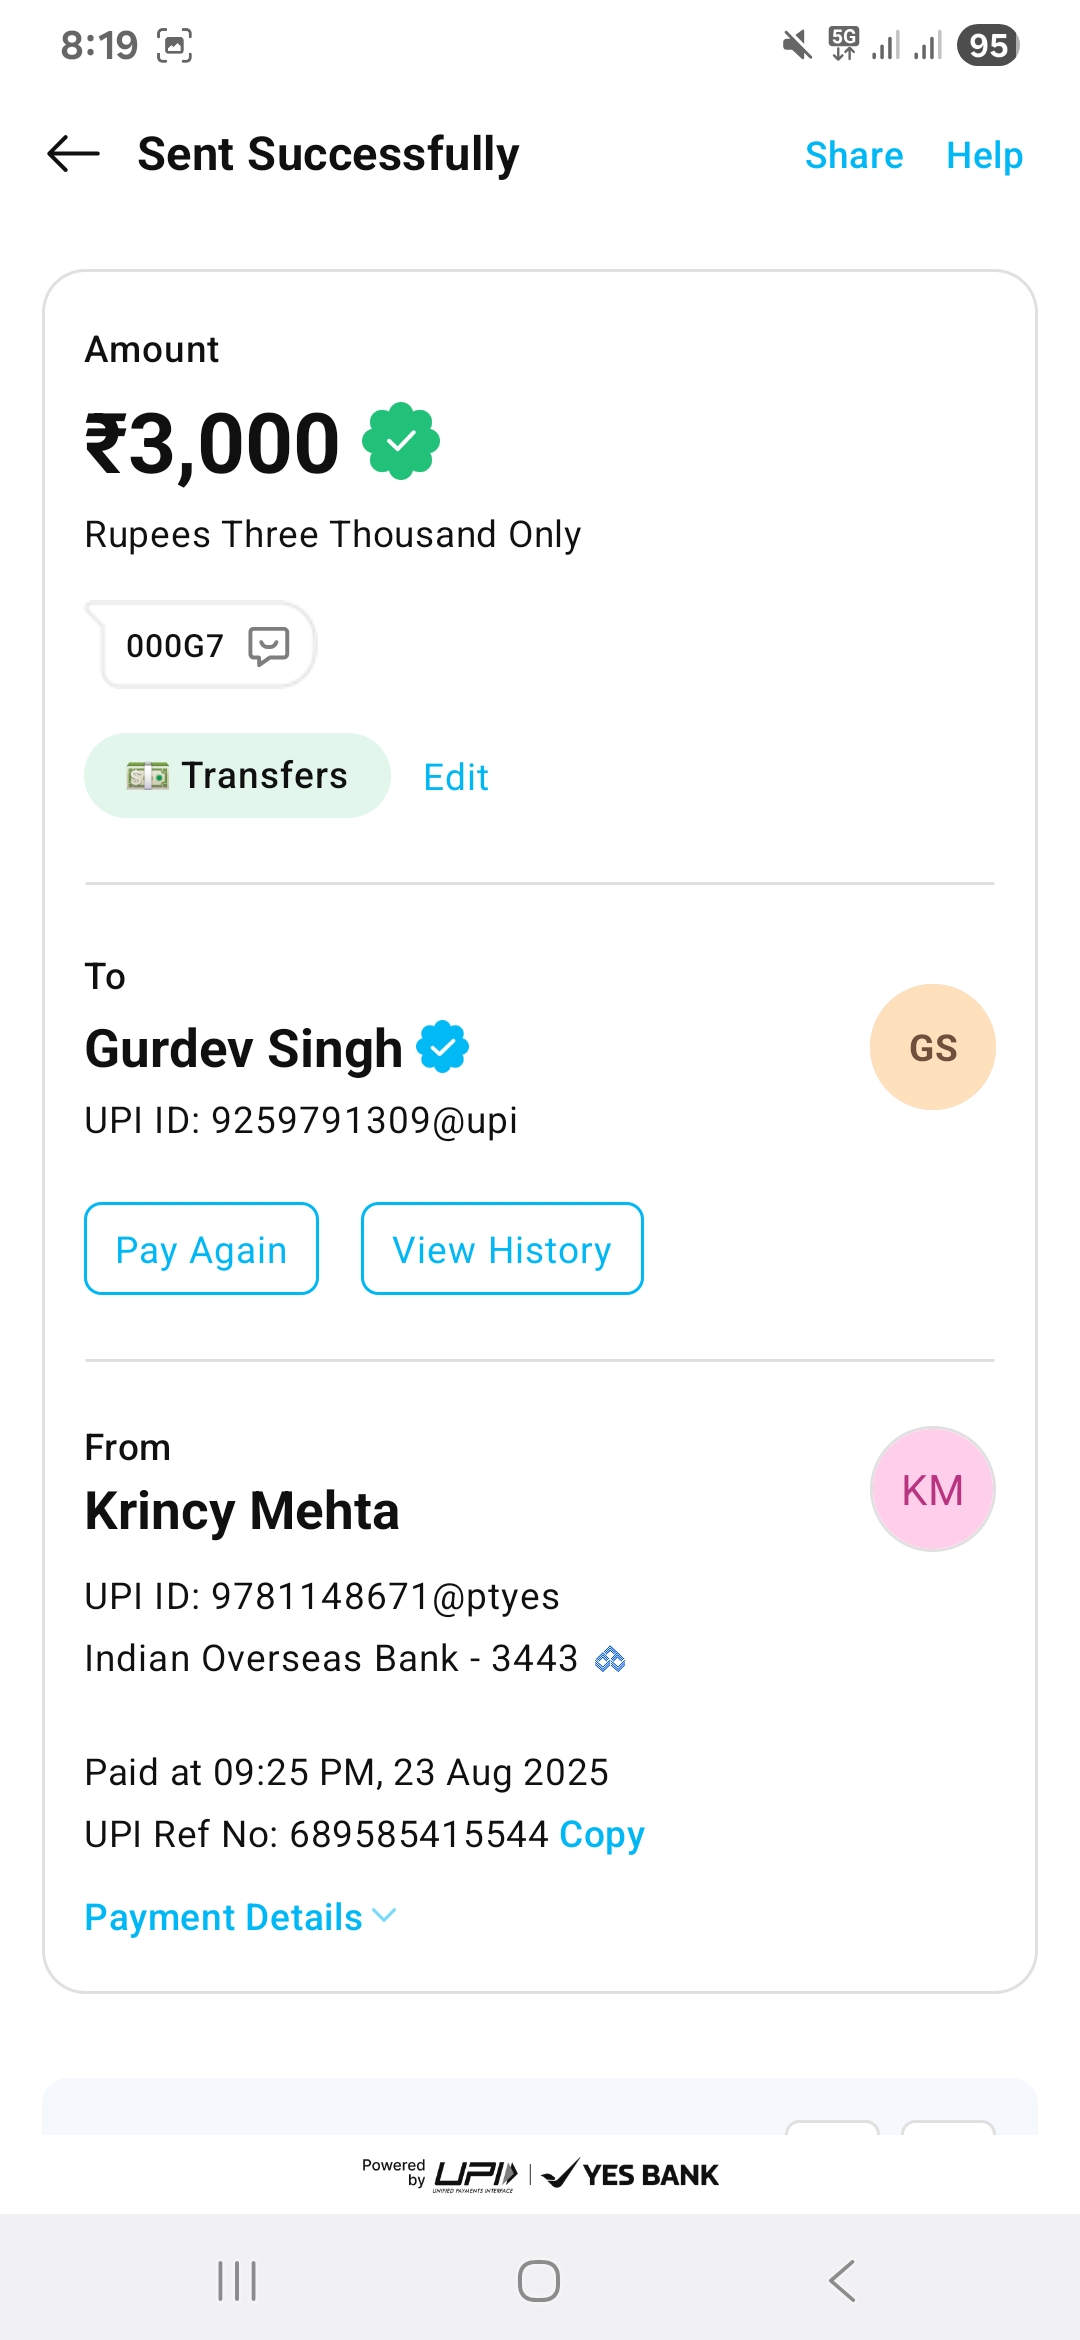Select the Transfers category tag
This screenshot has height=2340, width=1080.
(237, 776)
